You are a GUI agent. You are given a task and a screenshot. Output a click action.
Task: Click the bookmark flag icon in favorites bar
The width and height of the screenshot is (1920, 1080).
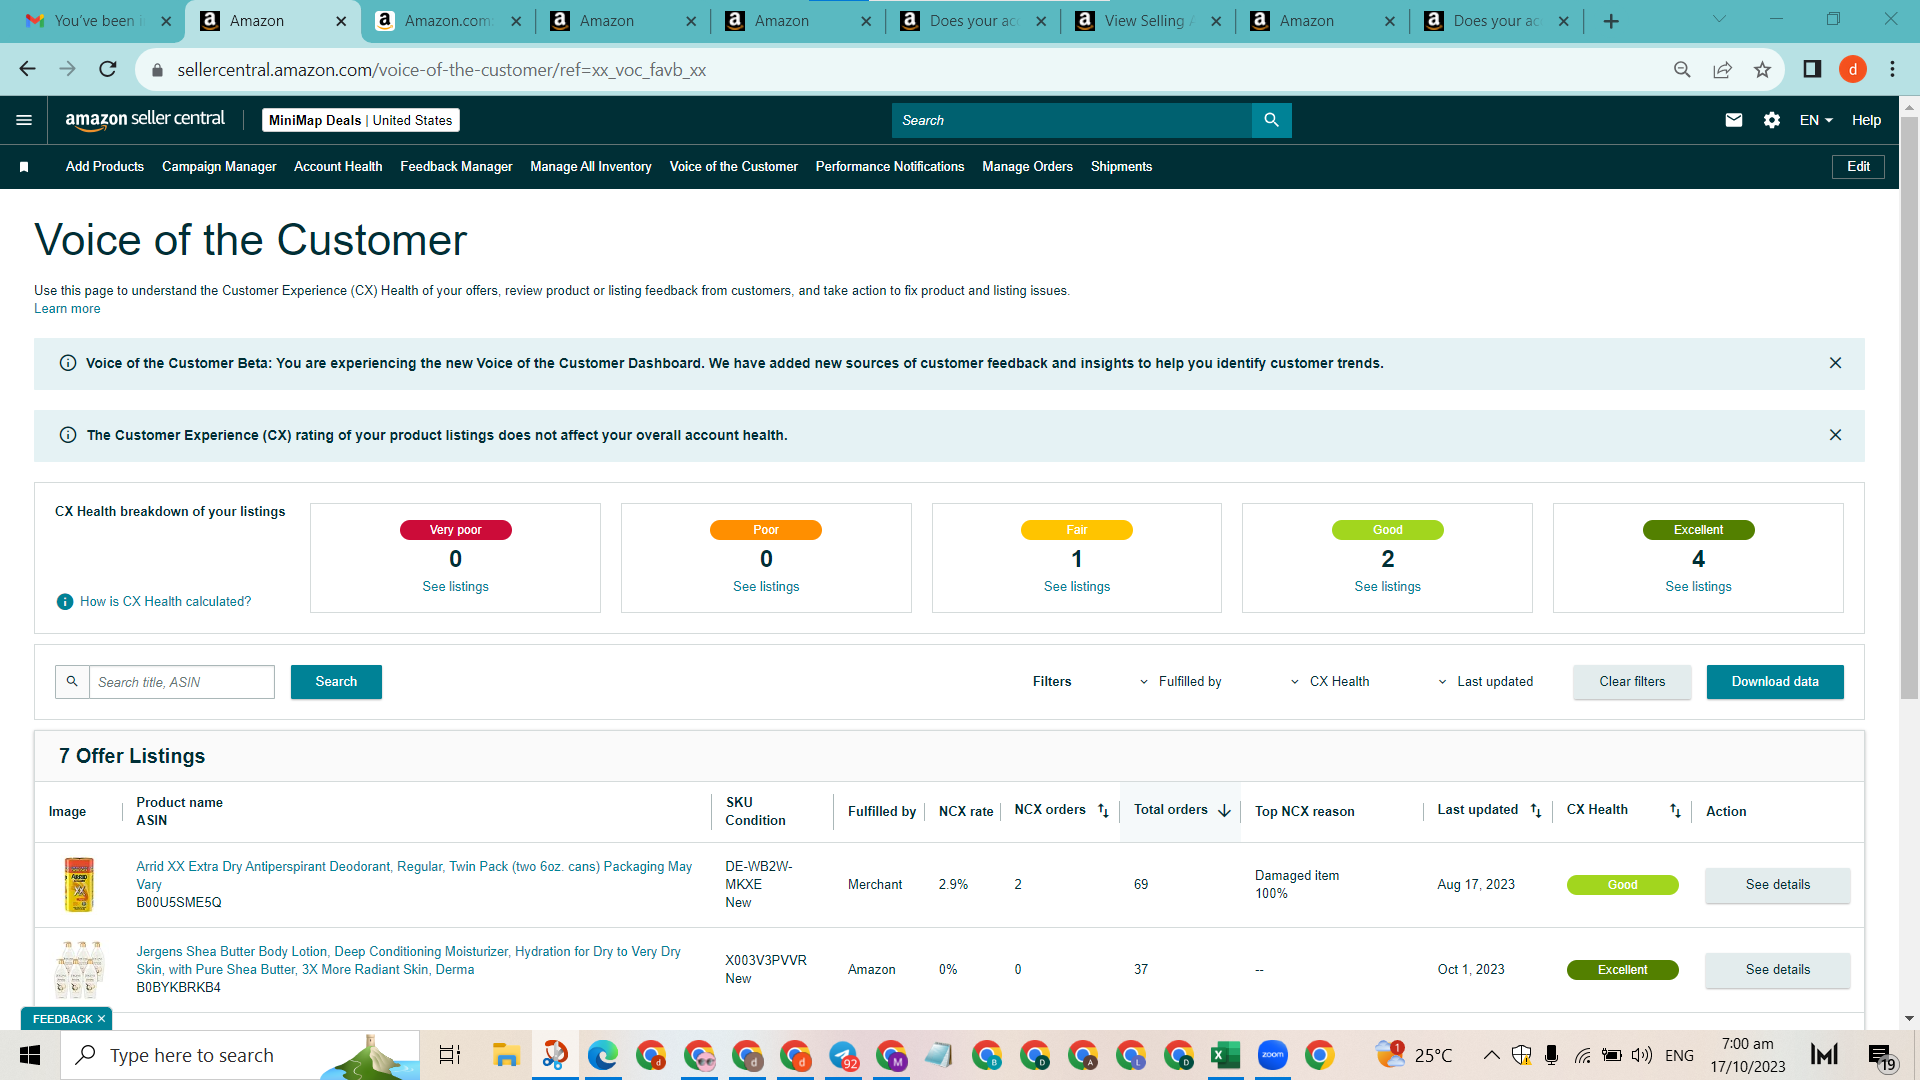[24, 167]
